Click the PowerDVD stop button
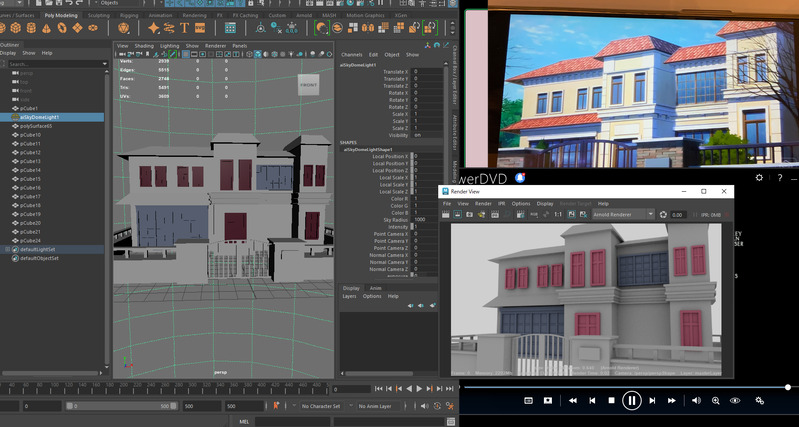 [611, 400]
